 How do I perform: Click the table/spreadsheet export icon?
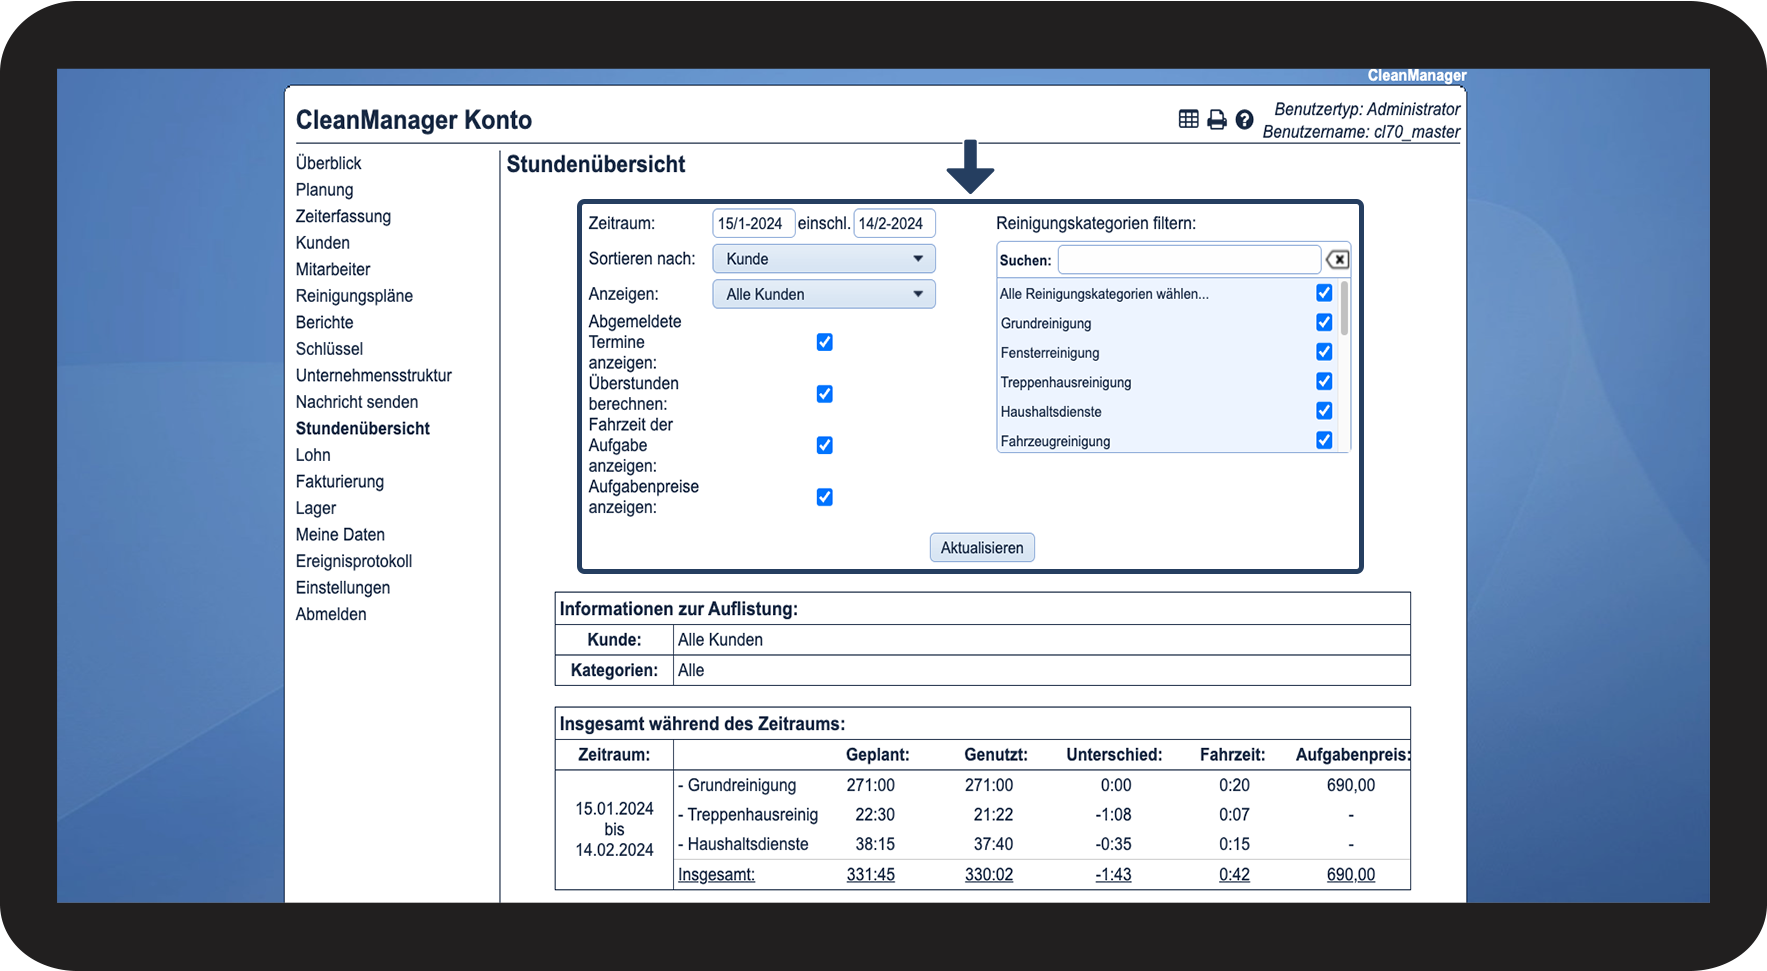1188,120
